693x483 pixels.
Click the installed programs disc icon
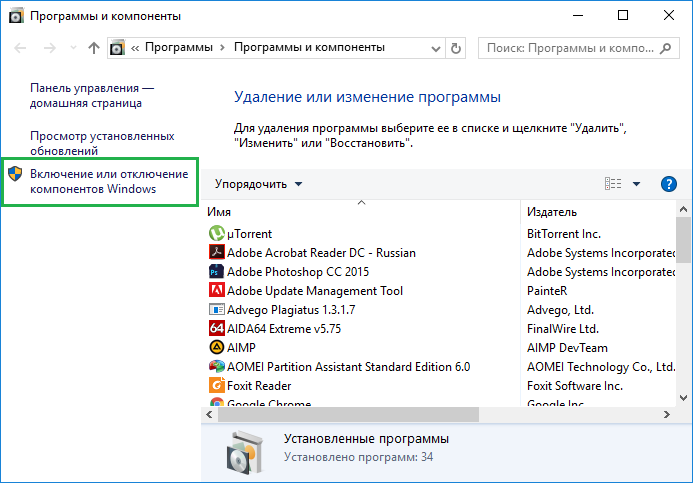[244, 453]
